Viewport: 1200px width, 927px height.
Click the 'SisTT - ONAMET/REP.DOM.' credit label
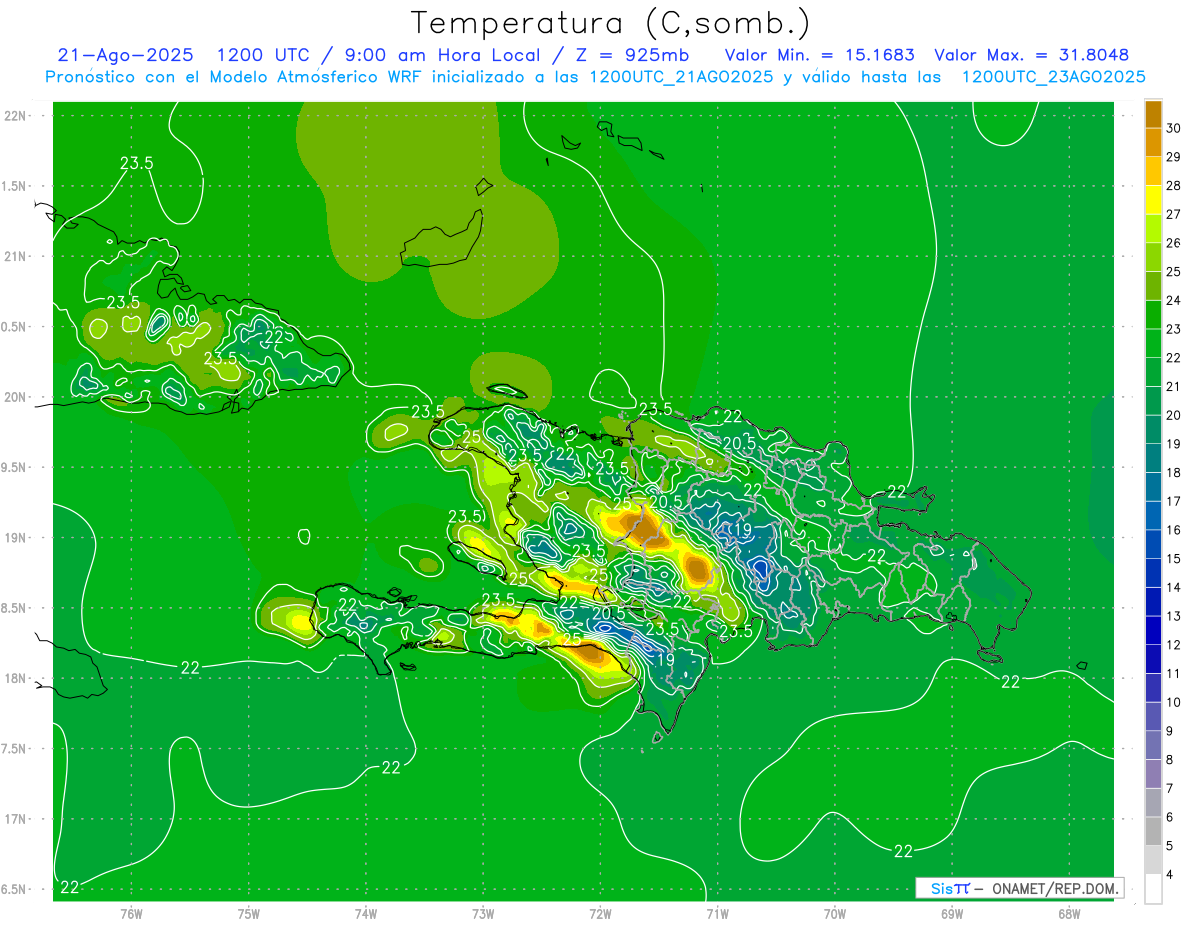click(1019, 888)
